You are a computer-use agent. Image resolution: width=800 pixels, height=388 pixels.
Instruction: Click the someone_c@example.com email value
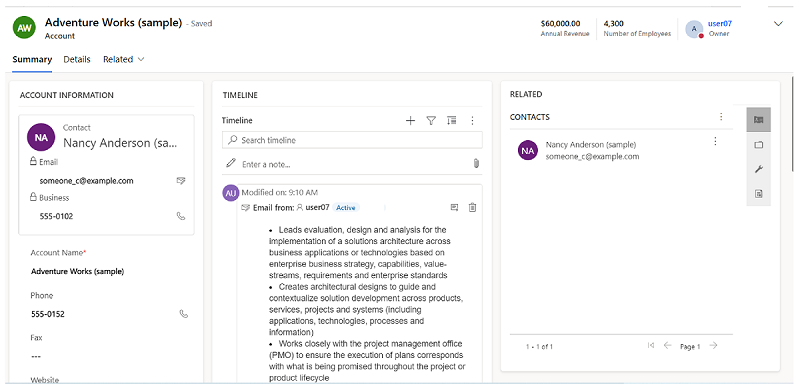86,181
